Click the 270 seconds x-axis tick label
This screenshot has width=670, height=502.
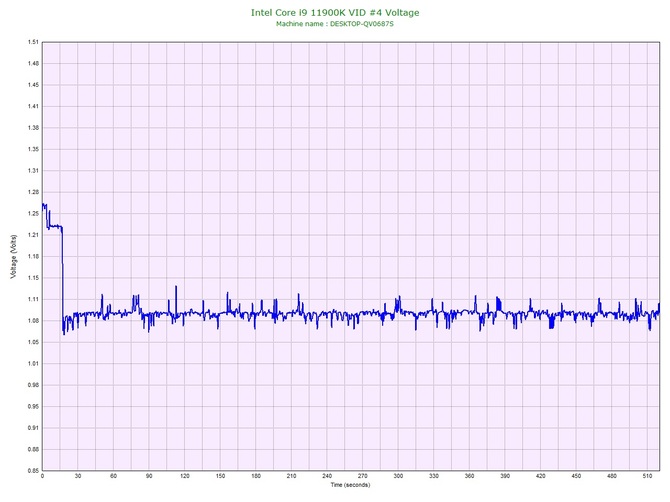tap(362, 476)
